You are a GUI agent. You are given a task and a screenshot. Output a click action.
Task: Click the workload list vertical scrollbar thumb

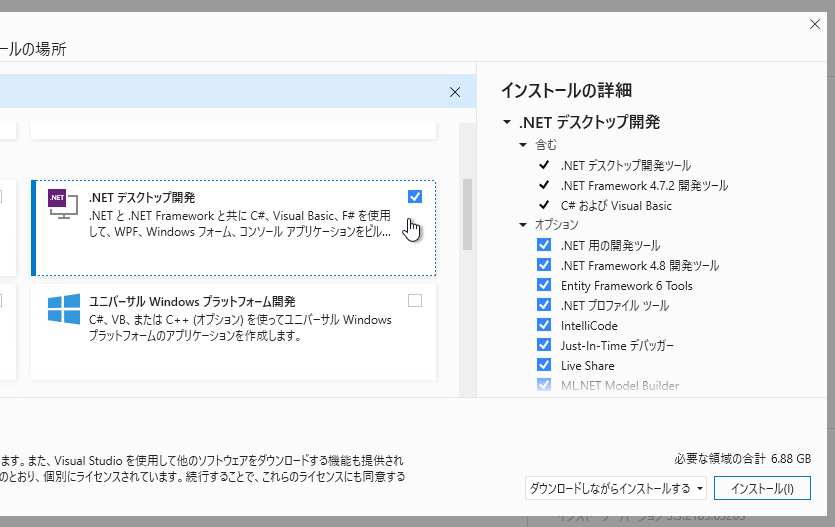(x=468, y=214)
